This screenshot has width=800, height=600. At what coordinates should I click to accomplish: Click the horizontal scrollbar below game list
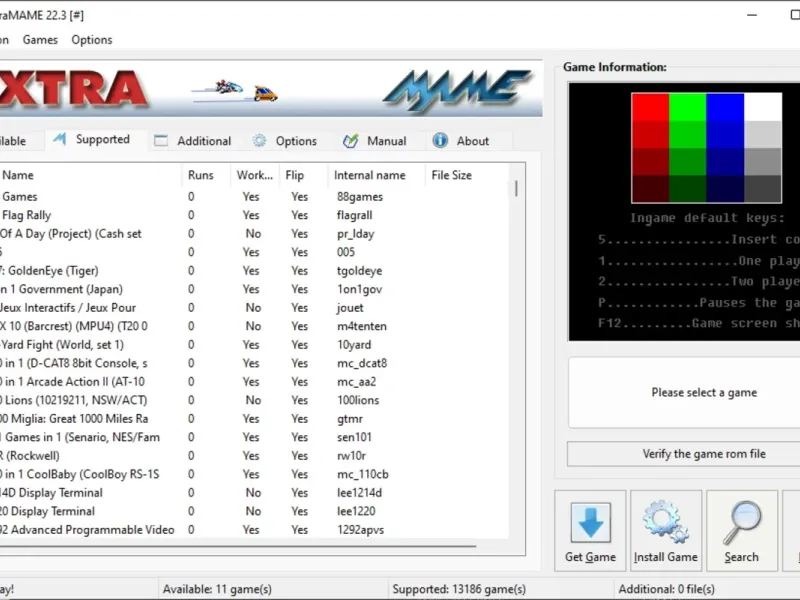coord(238,546)
